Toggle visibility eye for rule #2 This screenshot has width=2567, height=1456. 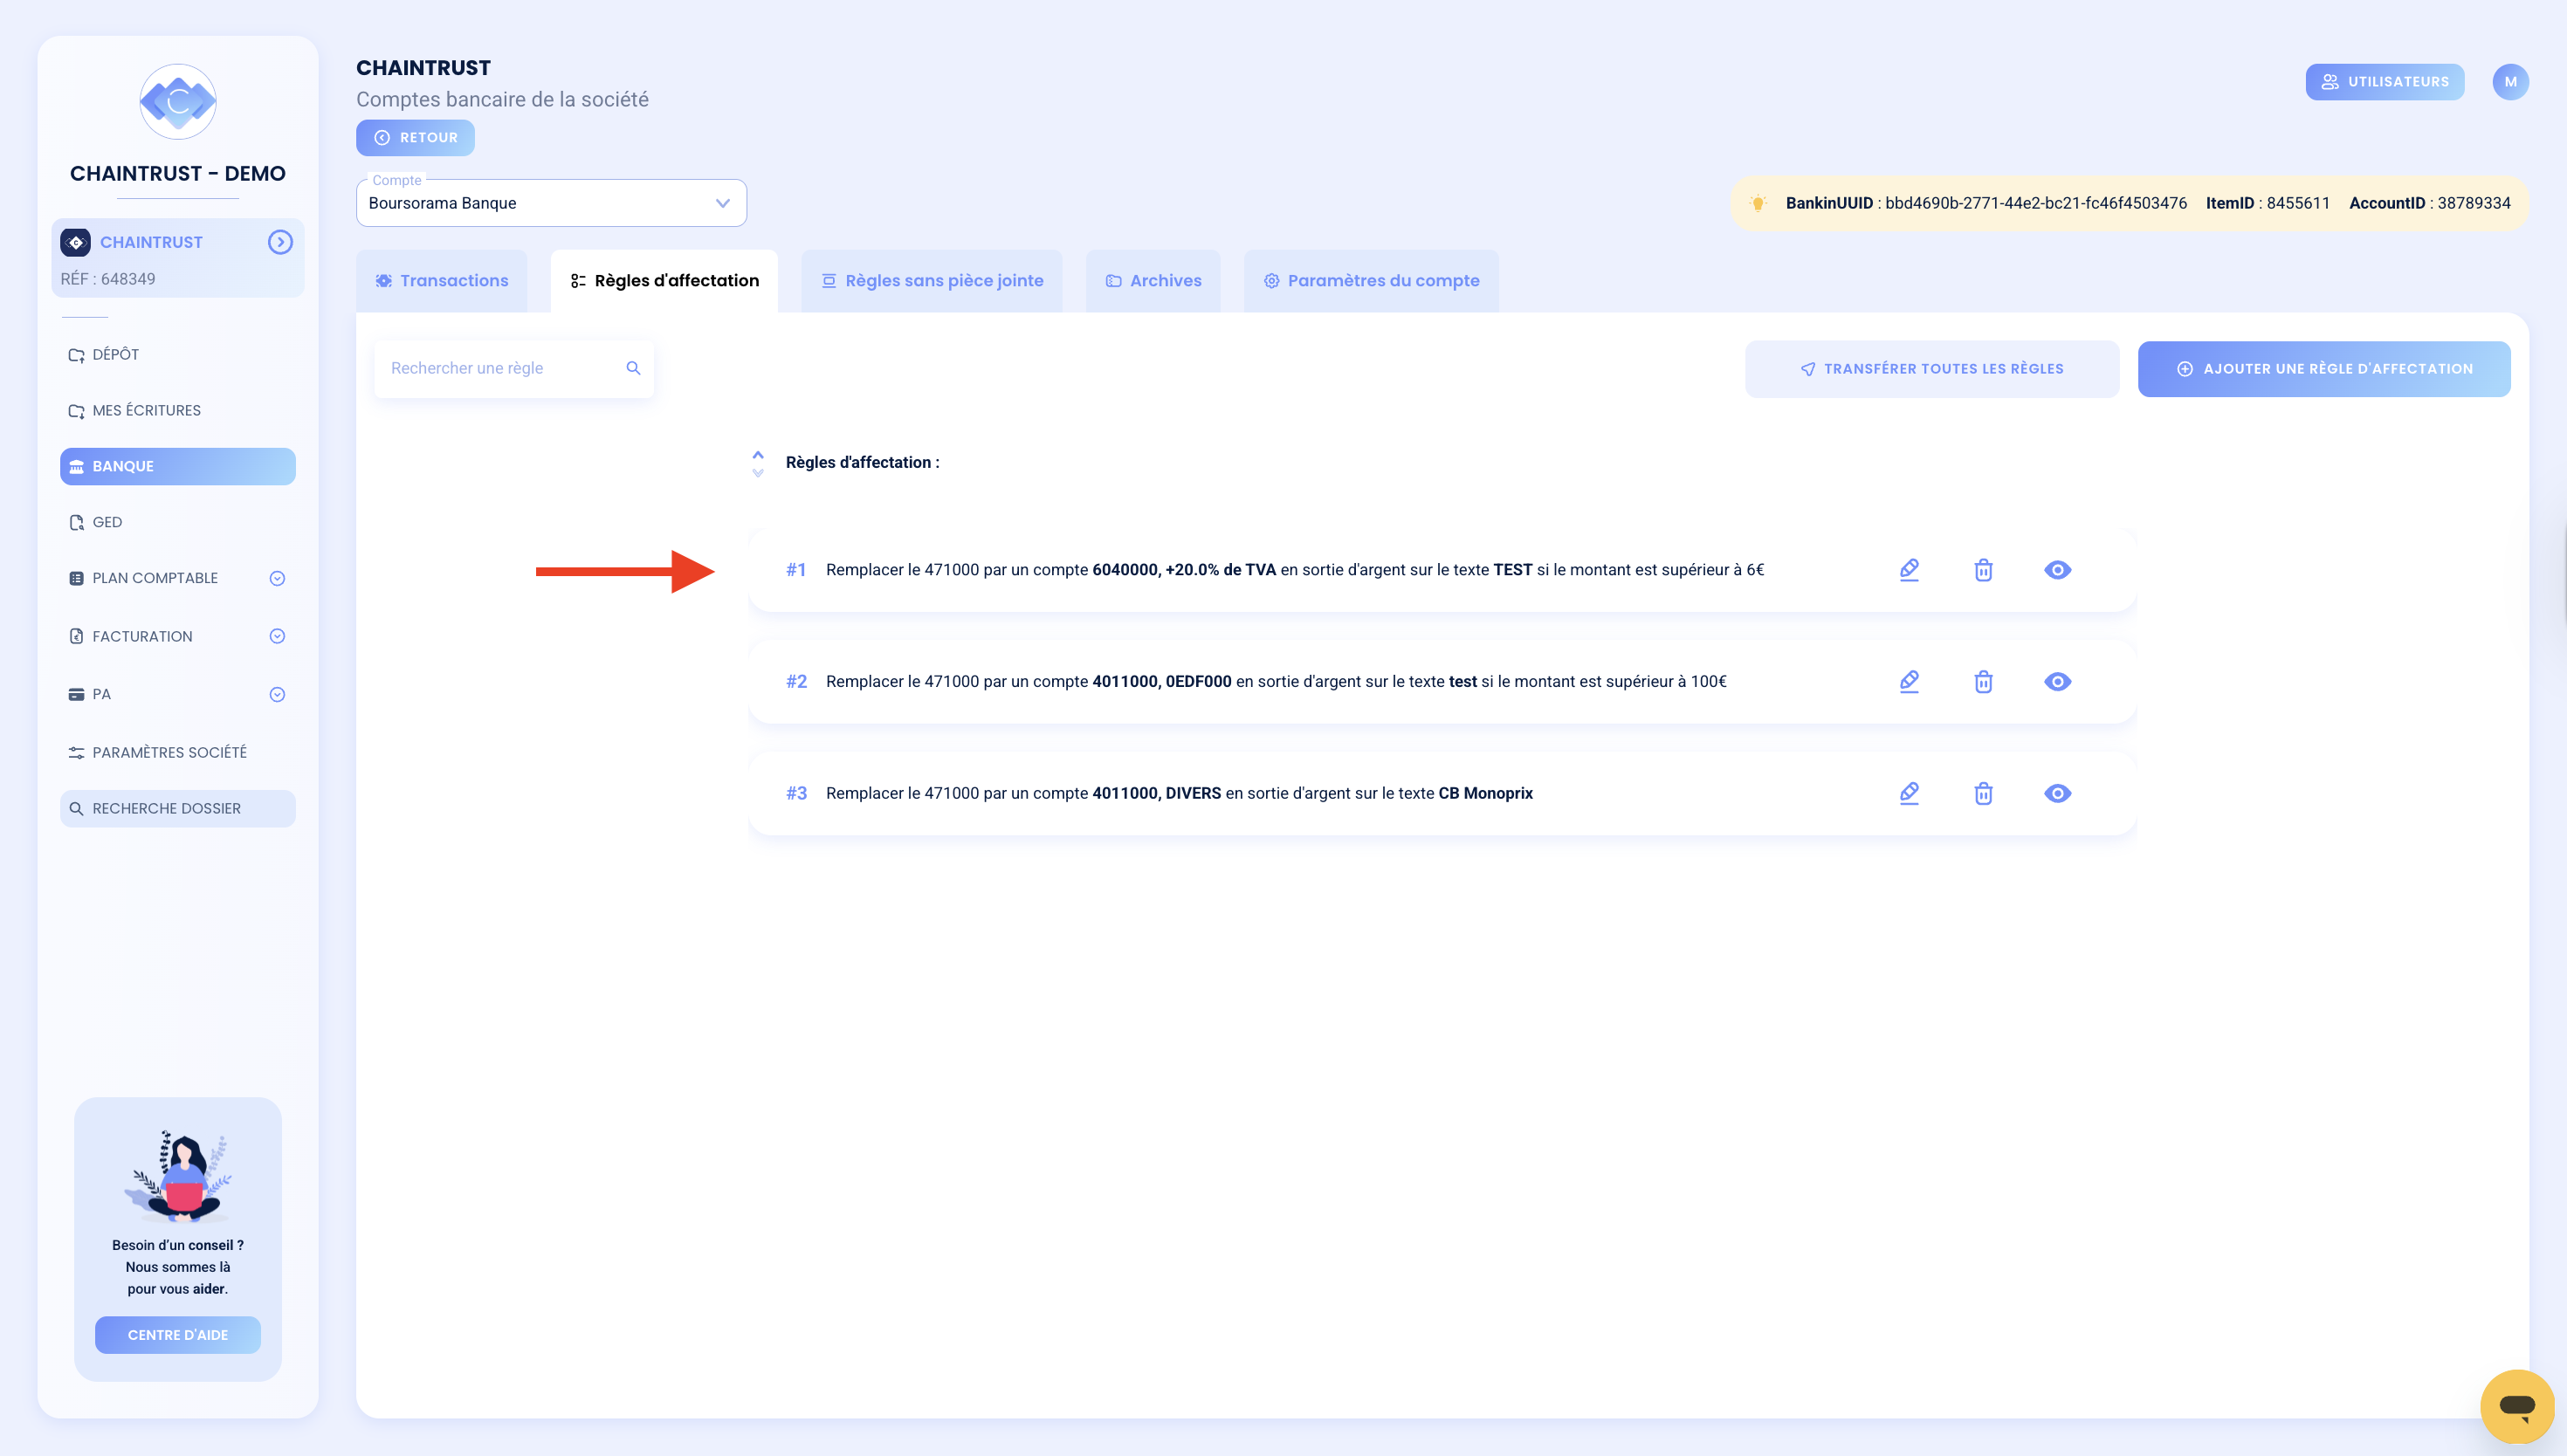point(2057,682)
